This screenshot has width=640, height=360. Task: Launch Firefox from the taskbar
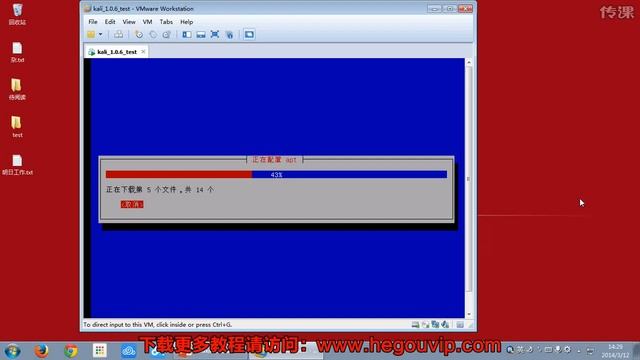coord(41,351)
